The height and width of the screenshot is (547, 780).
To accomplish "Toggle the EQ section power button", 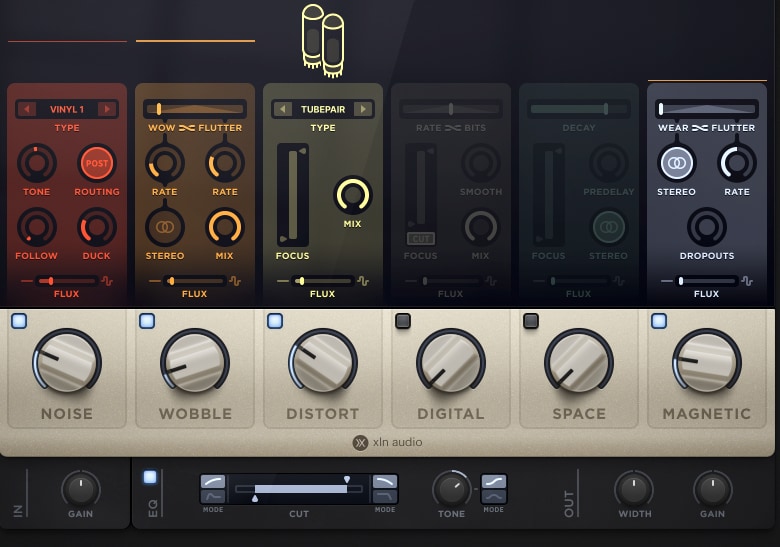I will [150, 477].
